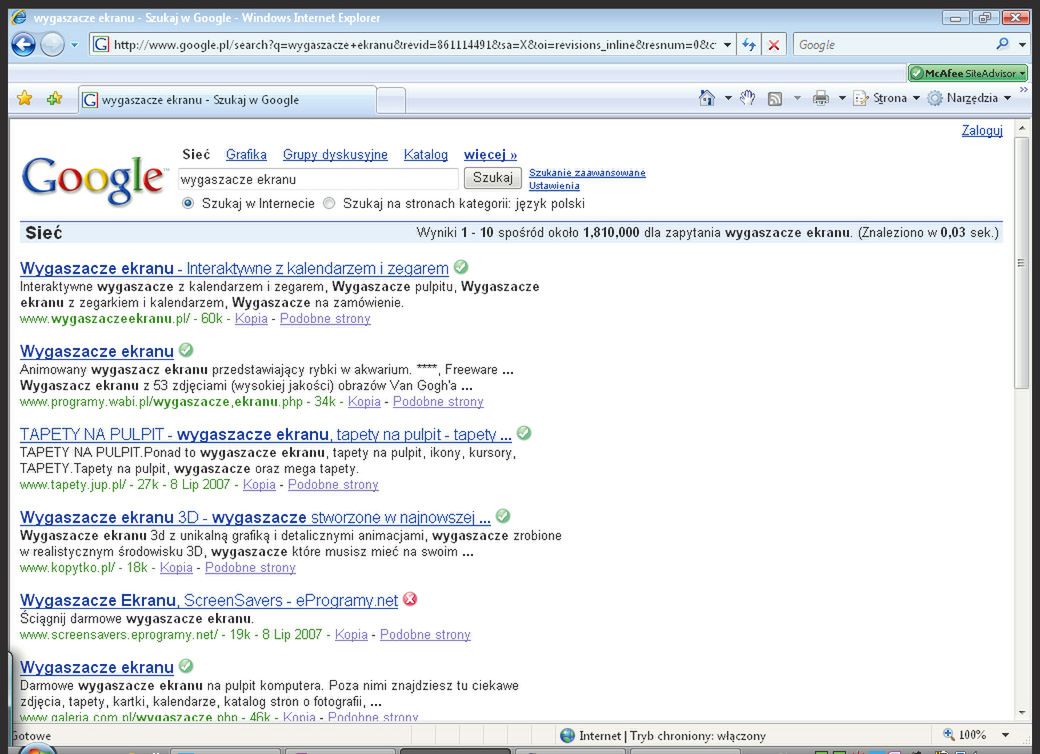The width and height of the screenshot is (1040, 754).
Task: Select the Szukaj w Internecie radio button
Action: (188, 203)
